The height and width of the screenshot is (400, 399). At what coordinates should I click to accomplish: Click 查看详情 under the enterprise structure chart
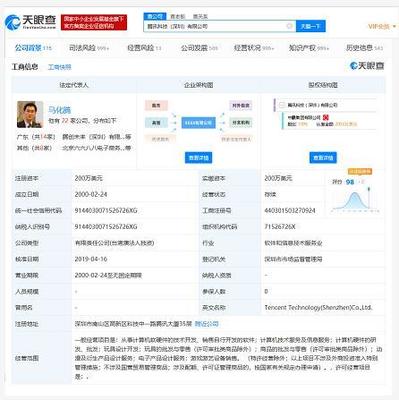[199, 158]
